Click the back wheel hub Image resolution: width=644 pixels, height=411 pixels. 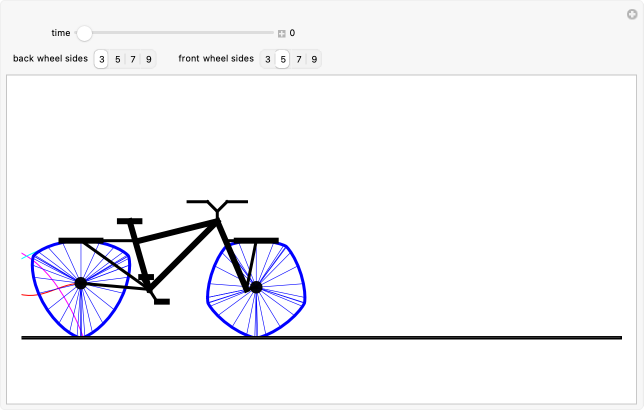(x=80, y=283)
